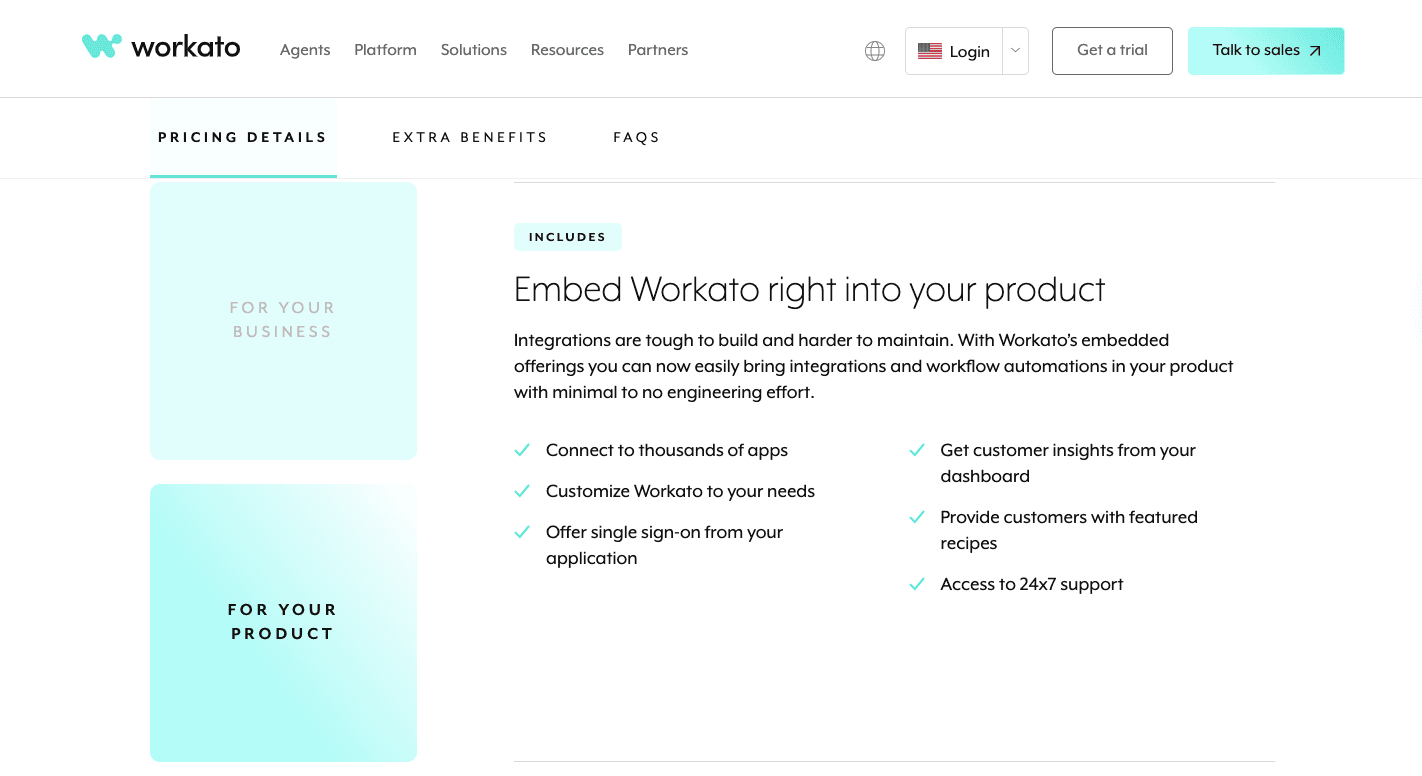The width and height of the screenshot is (1422, 776).
Task: Open the Agents navigation link
Action: [x=305, y=50]
